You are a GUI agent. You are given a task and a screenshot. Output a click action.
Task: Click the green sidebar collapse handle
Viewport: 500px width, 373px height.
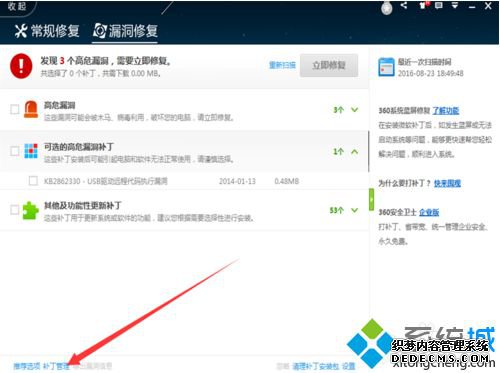coord(371,199)
